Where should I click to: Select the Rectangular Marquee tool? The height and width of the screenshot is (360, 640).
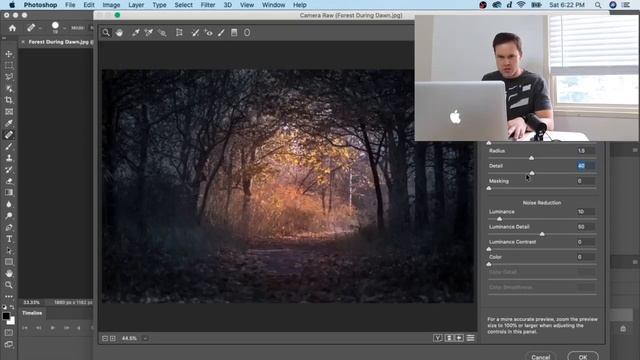click(9, 65)
